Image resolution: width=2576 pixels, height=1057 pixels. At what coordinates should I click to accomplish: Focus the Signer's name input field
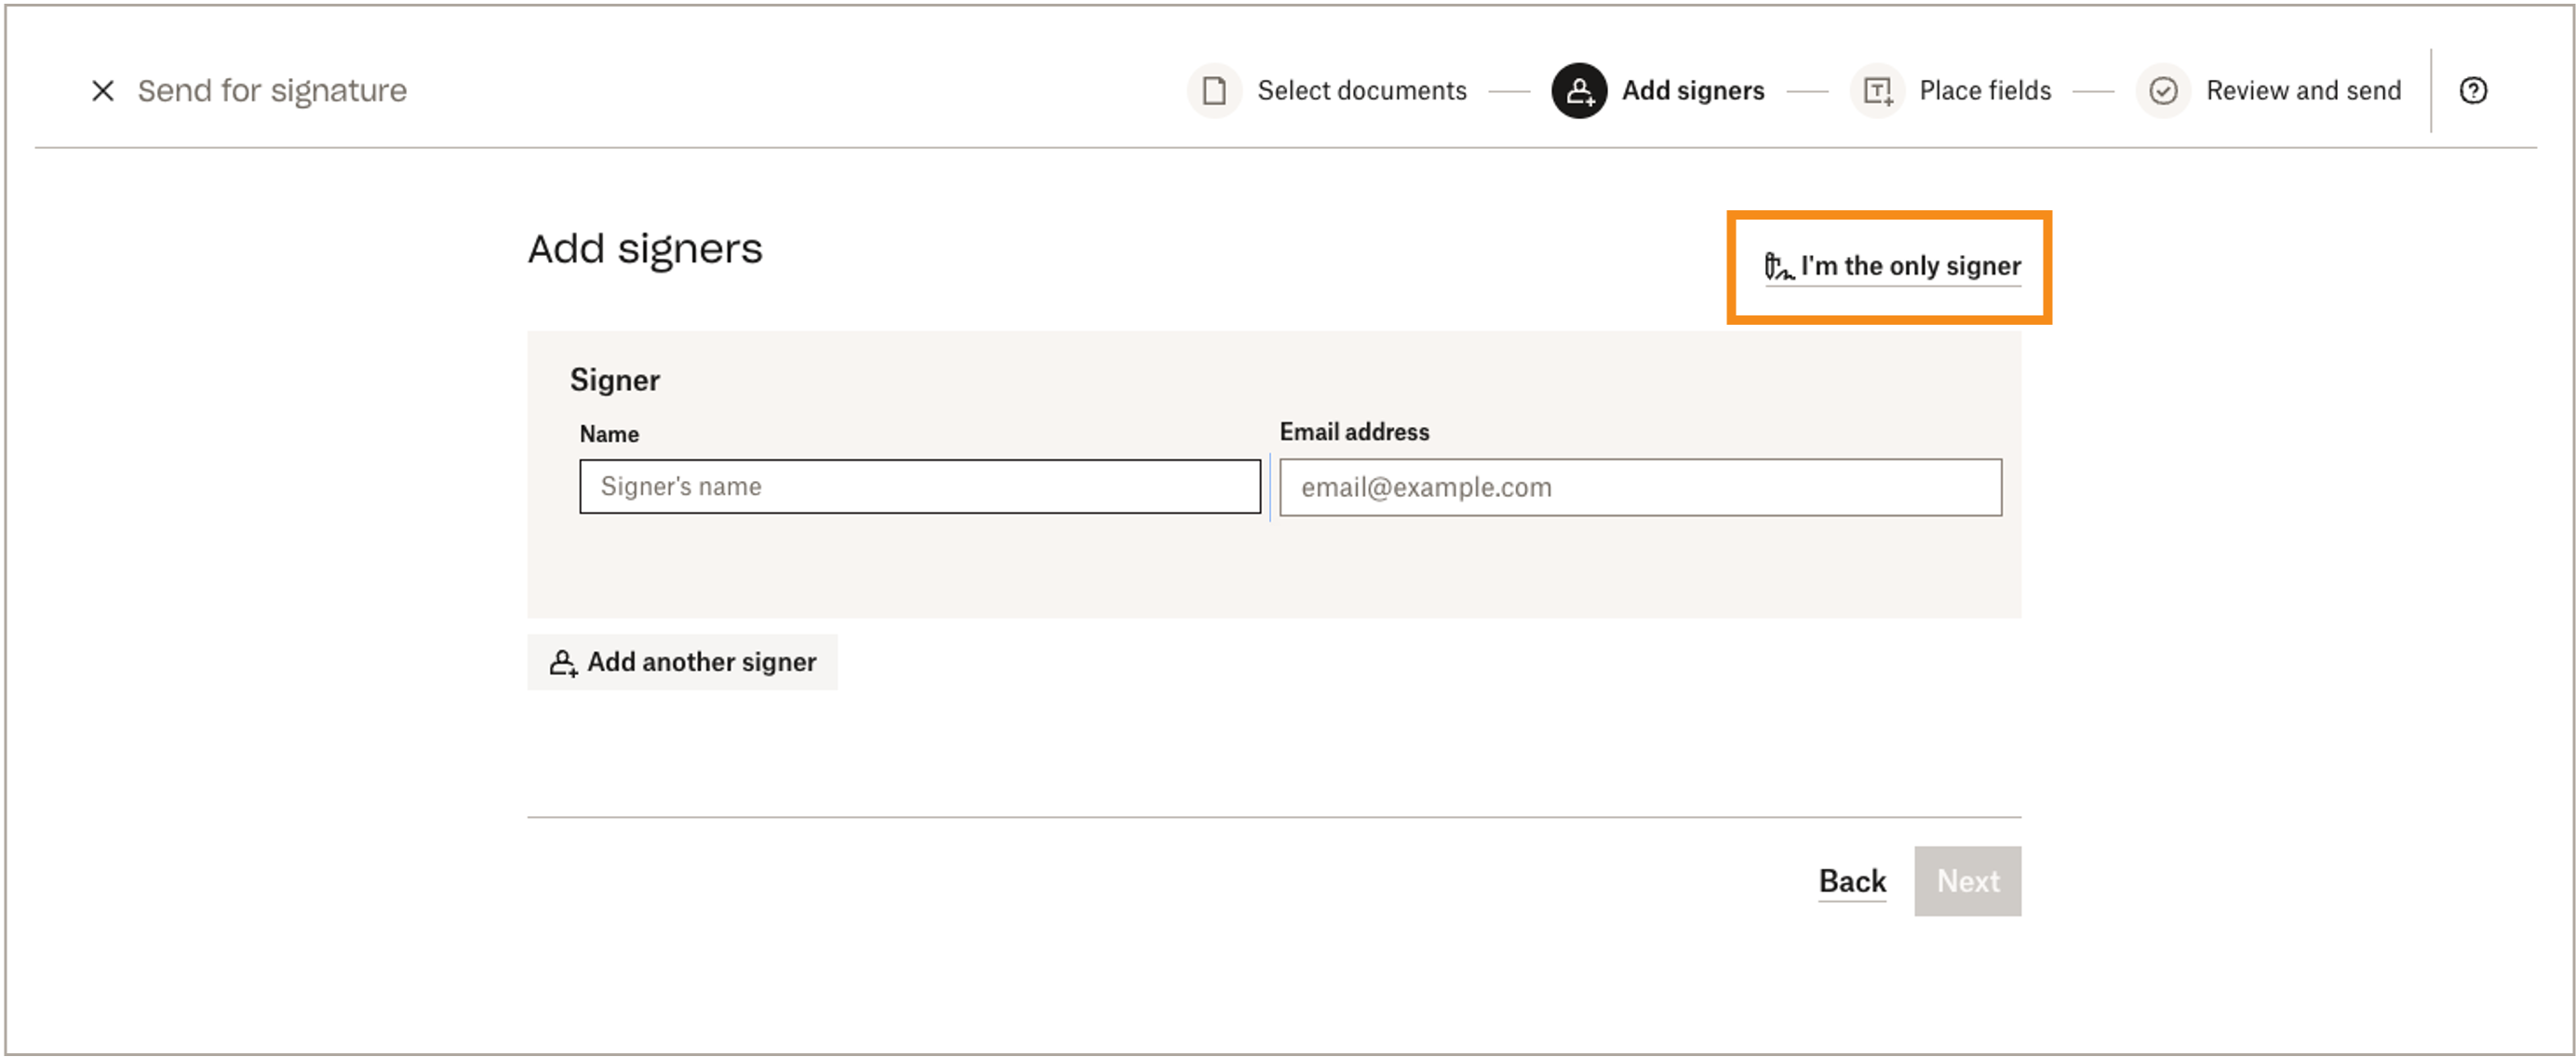coord(919,487)
